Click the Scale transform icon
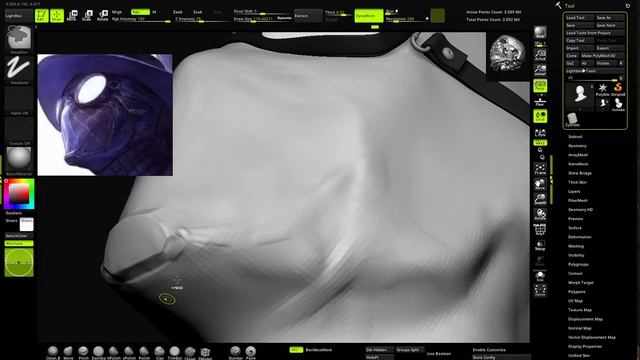This screenshot has width=640, height=360. [87, 16]
